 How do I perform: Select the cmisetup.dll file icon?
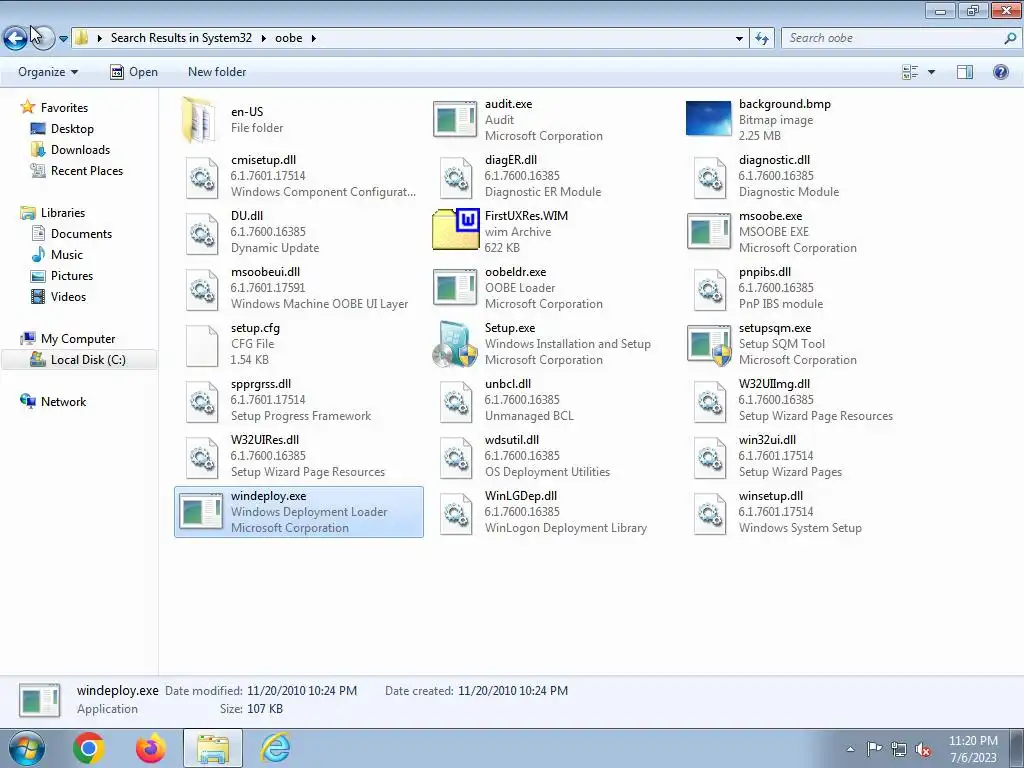click(x=202, y=178)
